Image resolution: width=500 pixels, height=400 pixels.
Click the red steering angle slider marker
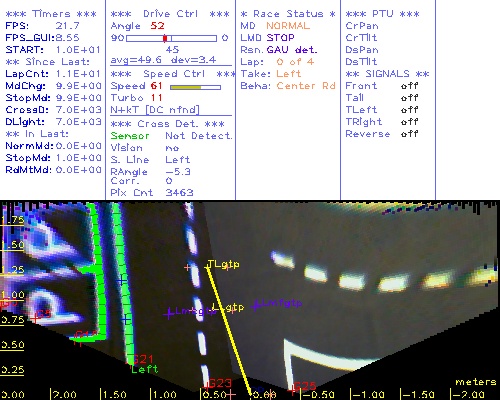pos(165,38)
